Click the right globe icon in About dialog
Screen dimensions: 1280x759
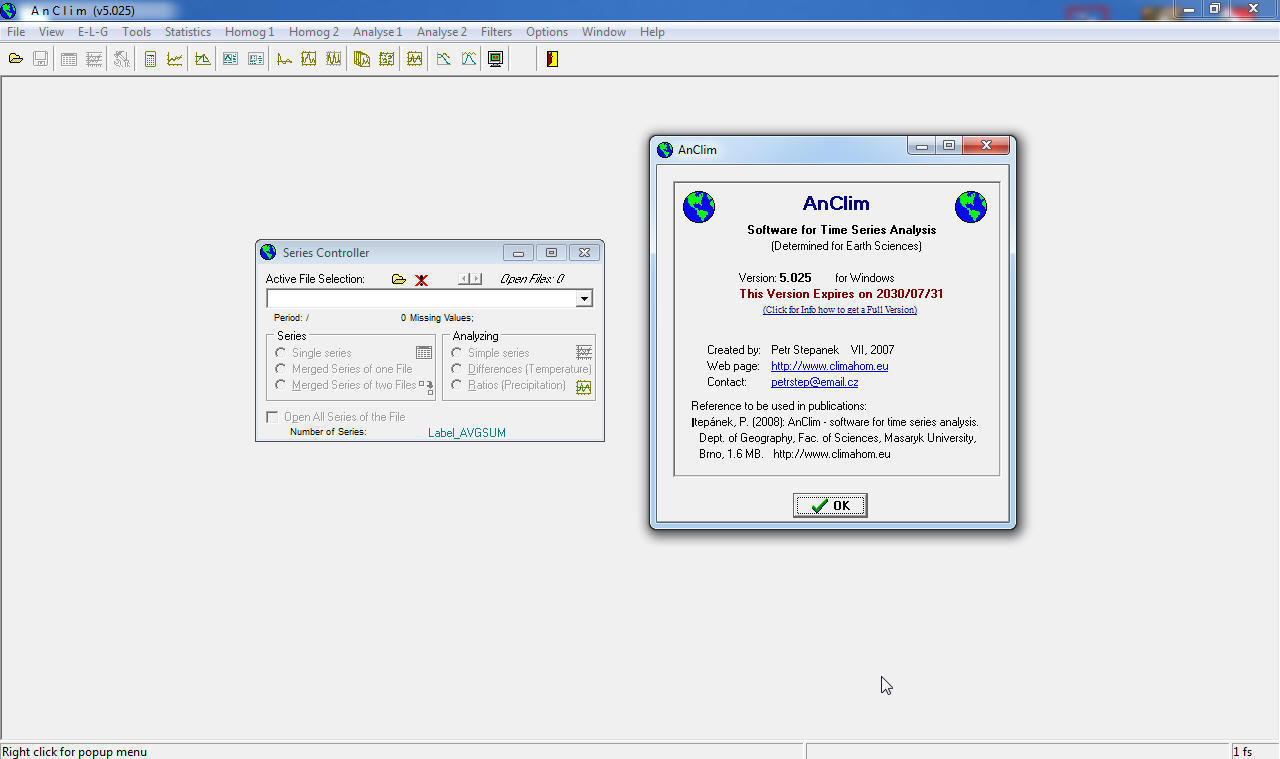[x=971, y=207]
